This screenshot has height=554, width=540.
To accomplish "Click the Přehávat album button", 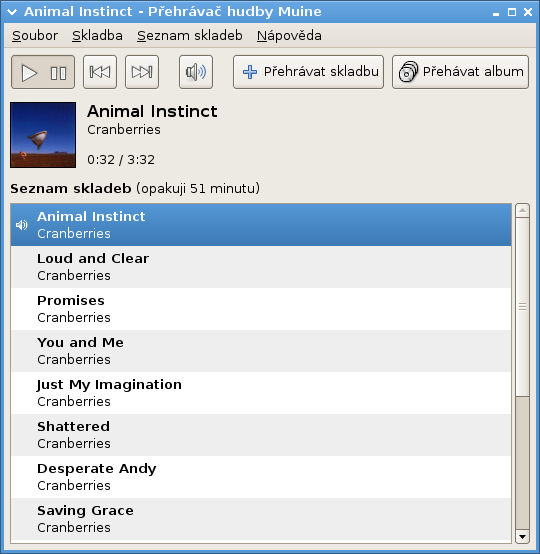I will (x=460, y=72).
